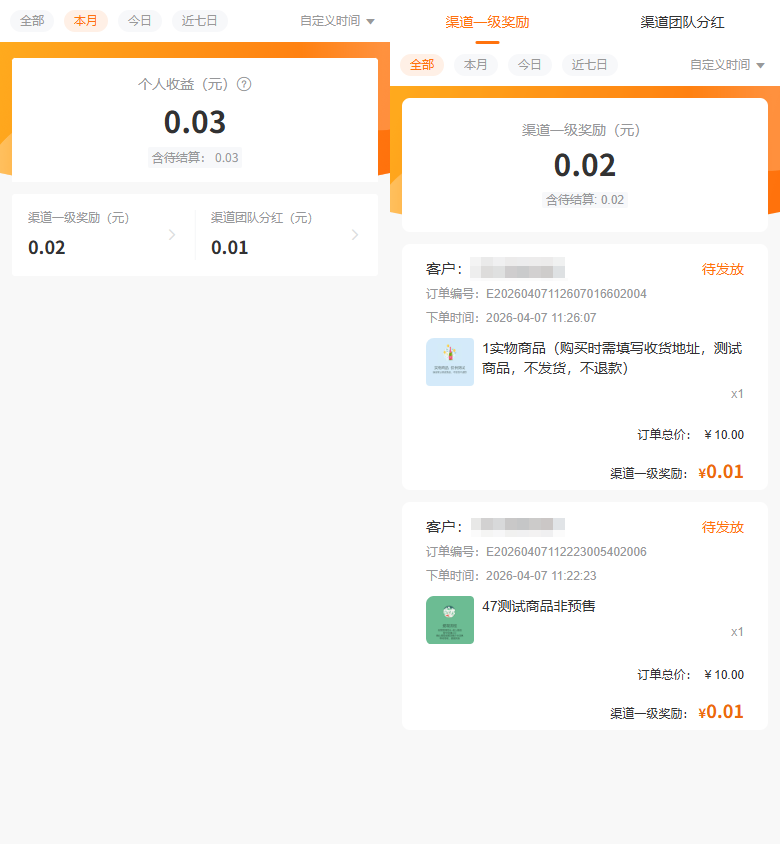Viewport: 780px width, 844px height.
Task: Click 待发放 status on second order
Action: (722, 527)
